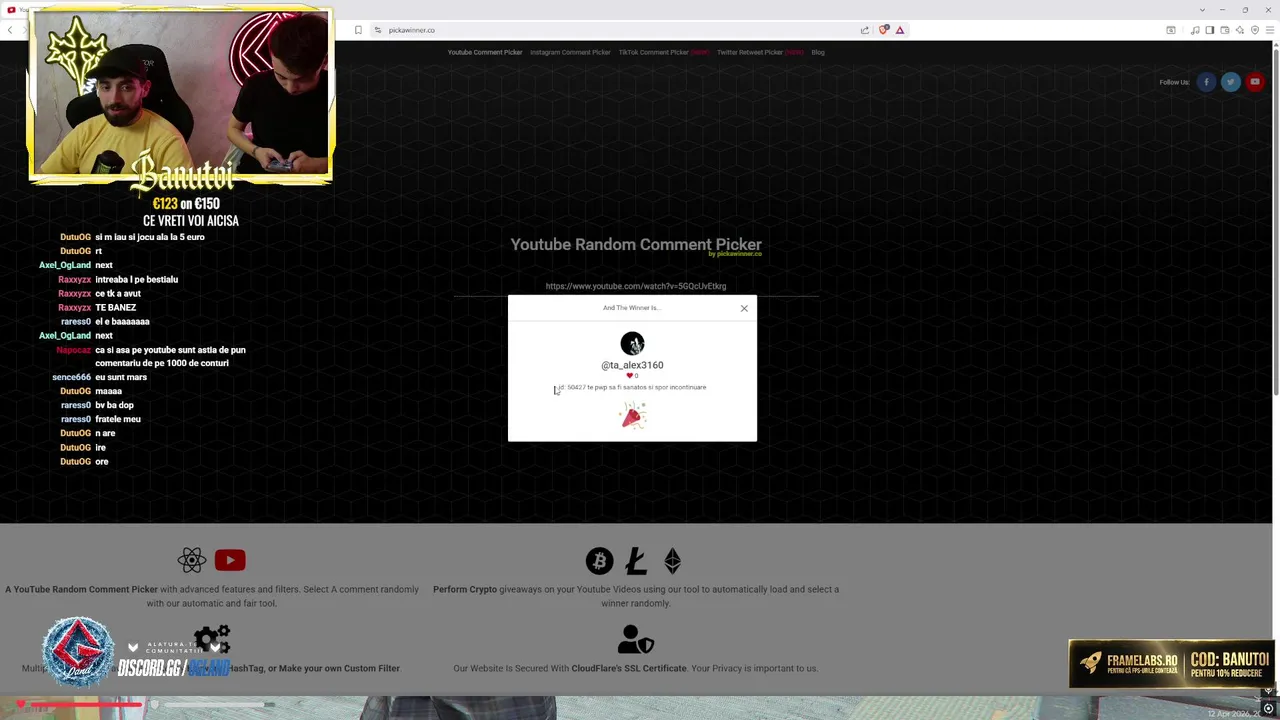This screenshot has width=1280, height=720.
Task: Click the Ethereum diamond icon
Action: pos(672,561)
